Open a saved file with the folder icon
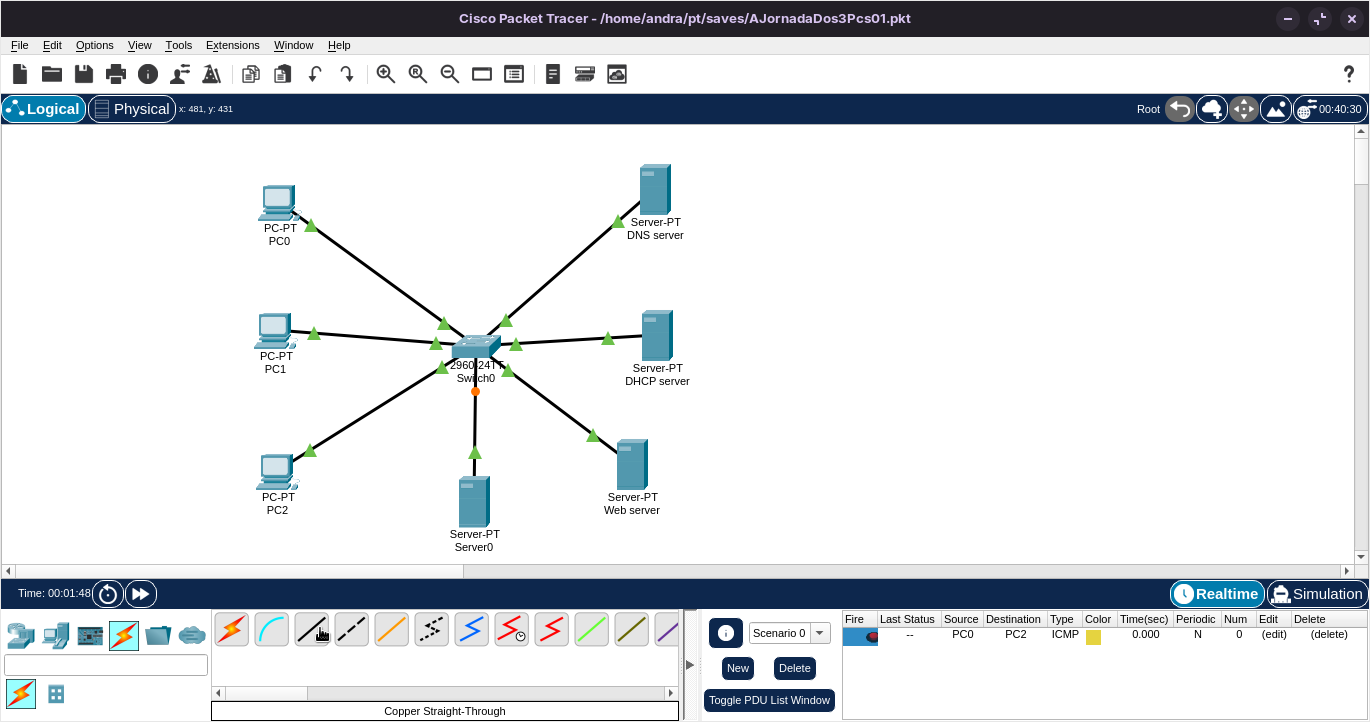Screen dimensions: 1370x722 [52, 74]
